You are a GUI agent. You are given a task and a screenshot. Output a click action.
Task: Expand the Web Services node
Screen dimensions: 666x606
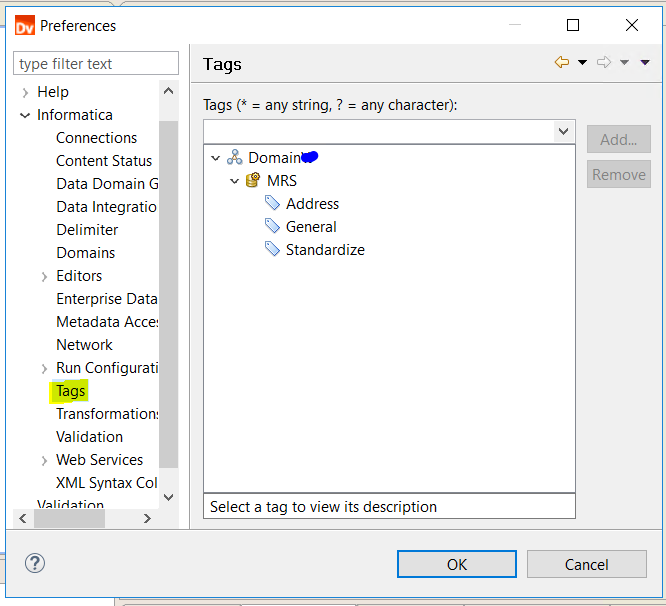(44, 461)
